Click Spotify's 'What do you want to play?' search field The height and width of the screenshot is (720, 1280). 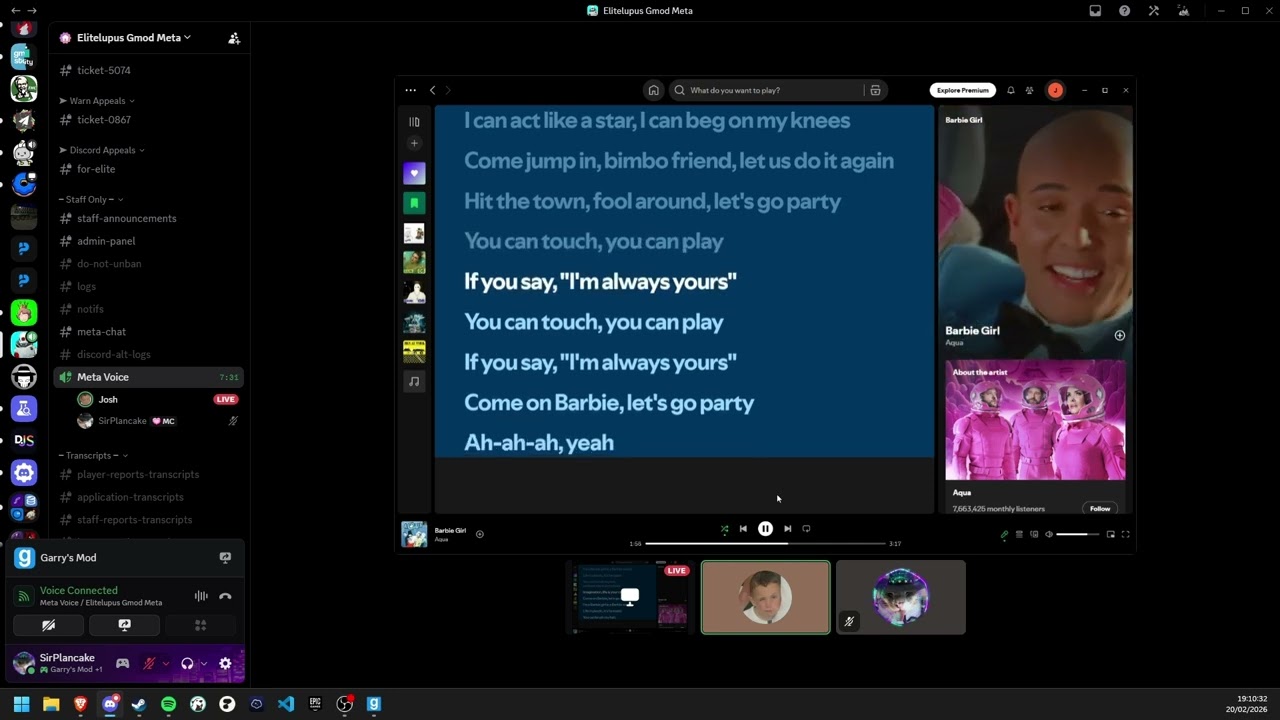click(768, 90)
